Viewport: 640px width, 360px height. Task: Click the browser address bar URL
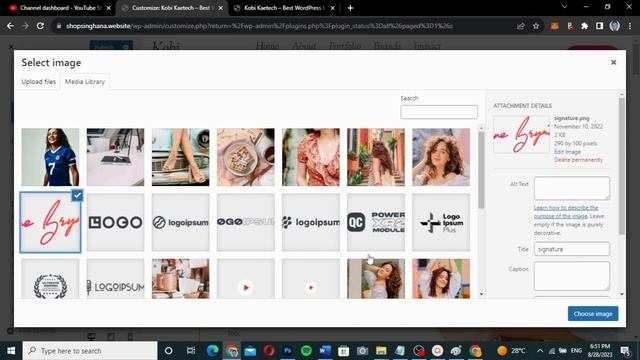(259, 26)
